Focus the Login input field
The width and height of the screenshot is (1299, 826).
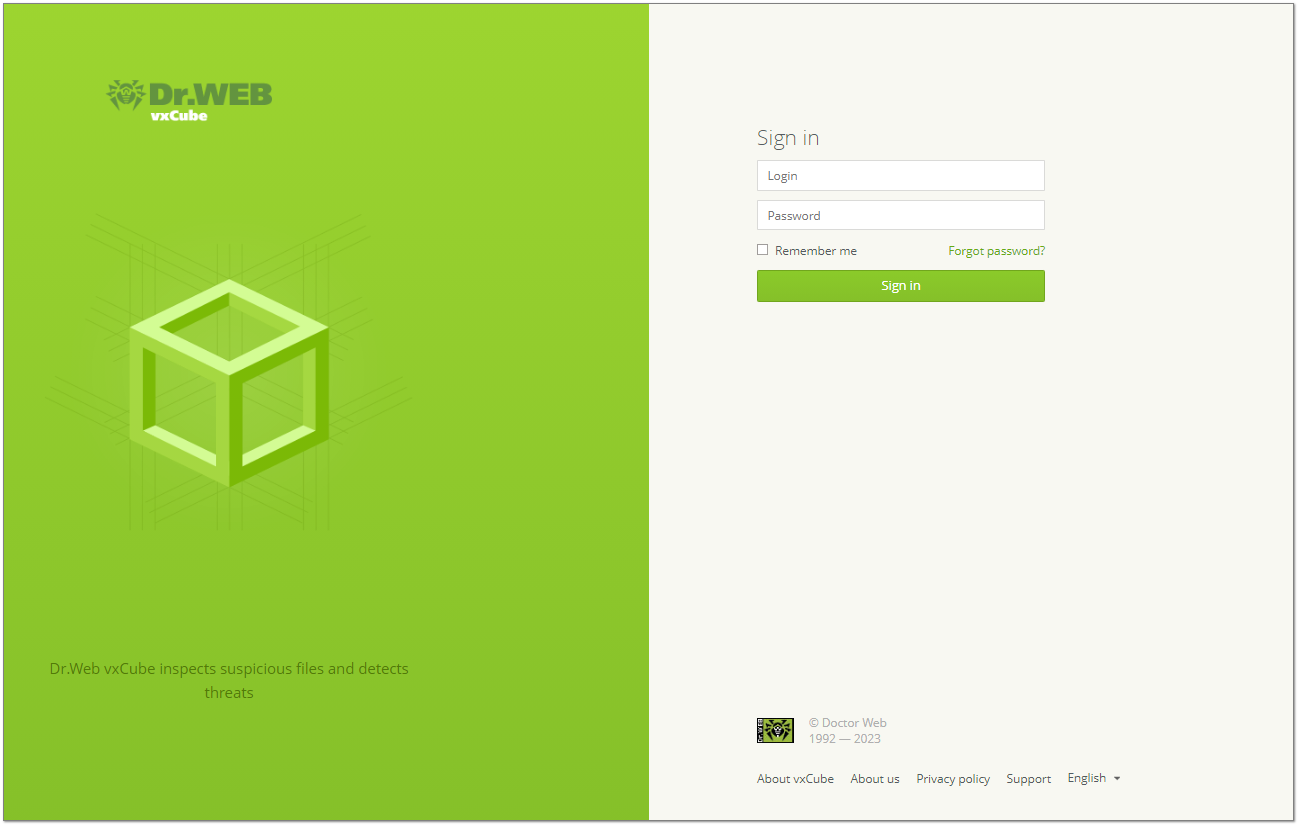point(900,176)
